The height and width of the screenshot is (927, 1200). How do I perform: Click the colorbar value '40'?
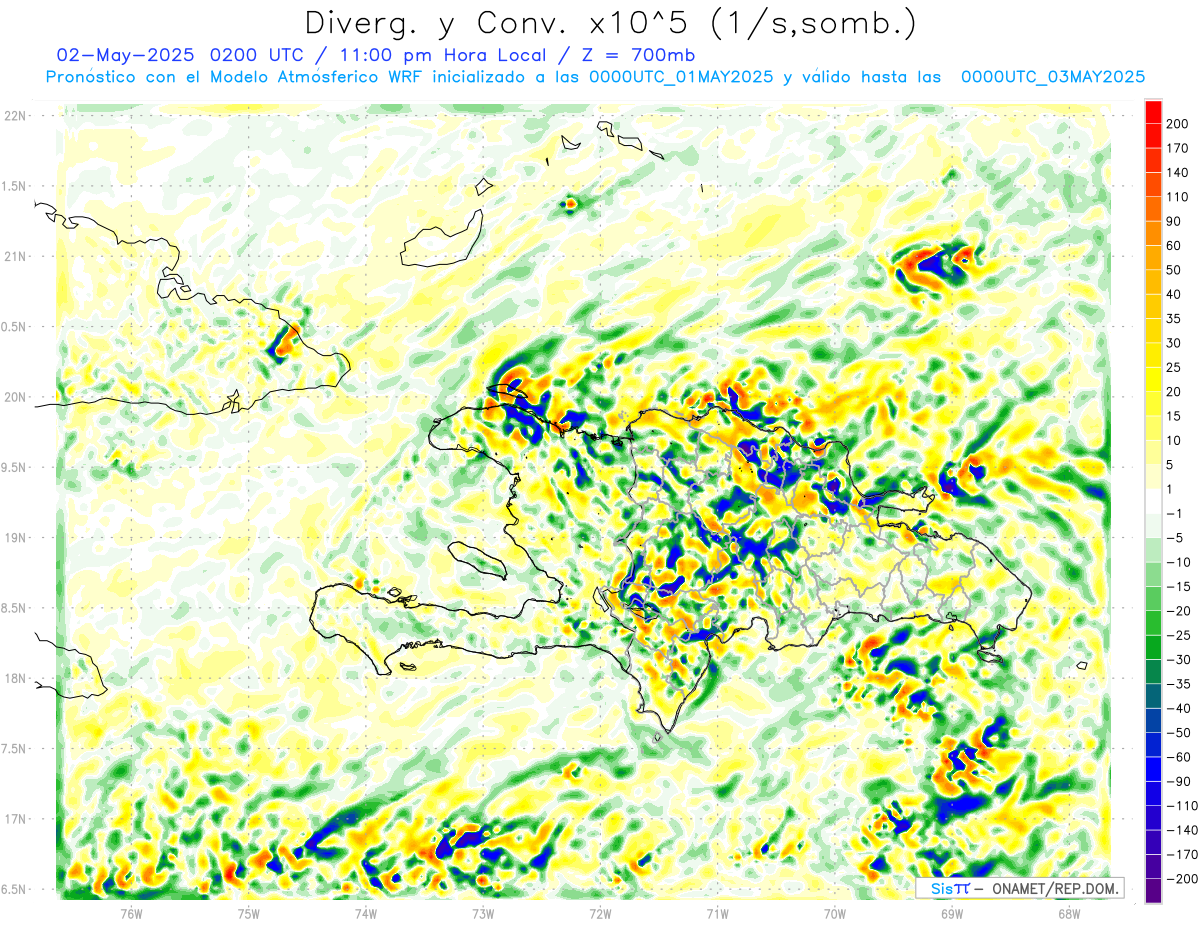click(1174, 294)
